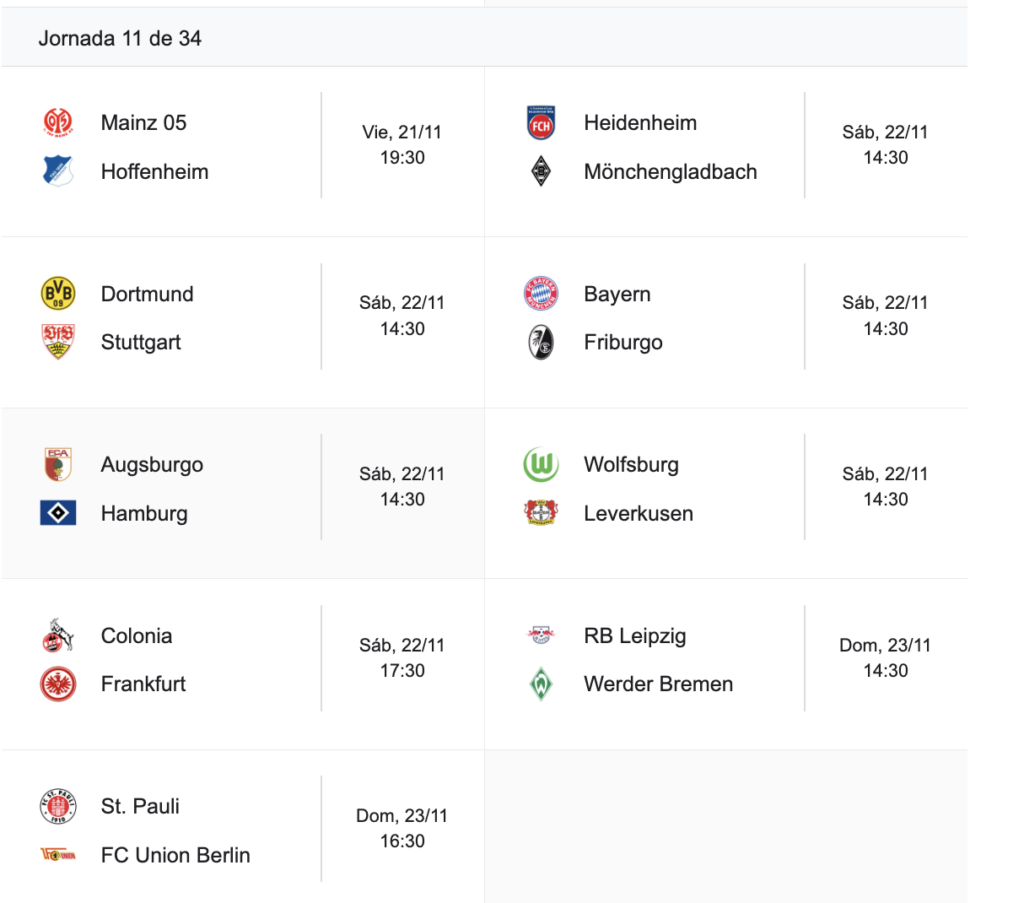Click the Bayern Munich crest icon

541,294
